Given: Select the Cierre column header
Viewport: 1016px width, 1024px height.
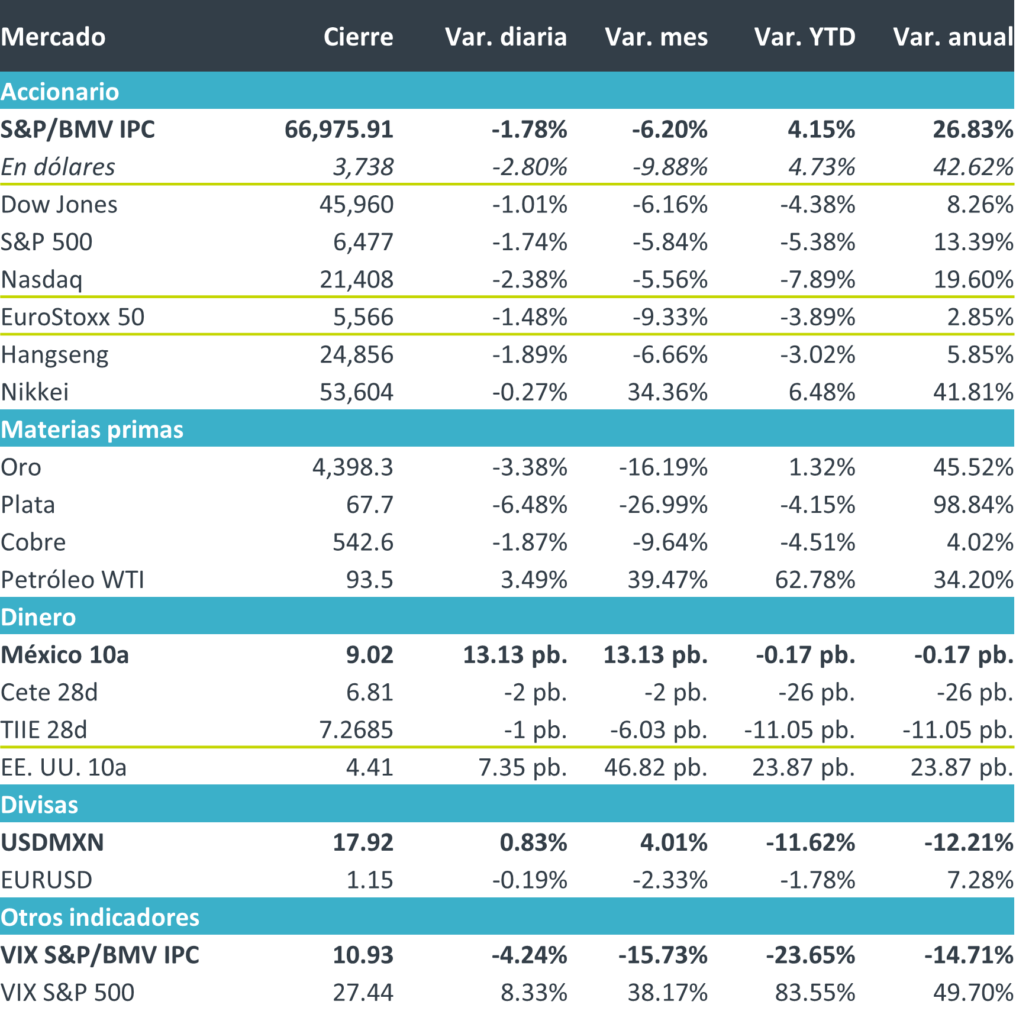Looking at the screenshot, I should tap(358, 38).
